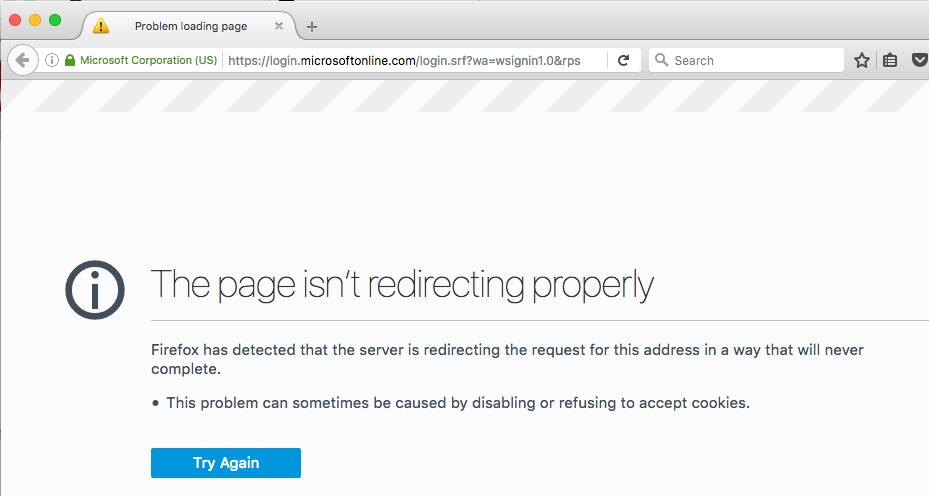Click the large info circle icon on page
This screenshot has height=496, width=929.
pos(95,291)
